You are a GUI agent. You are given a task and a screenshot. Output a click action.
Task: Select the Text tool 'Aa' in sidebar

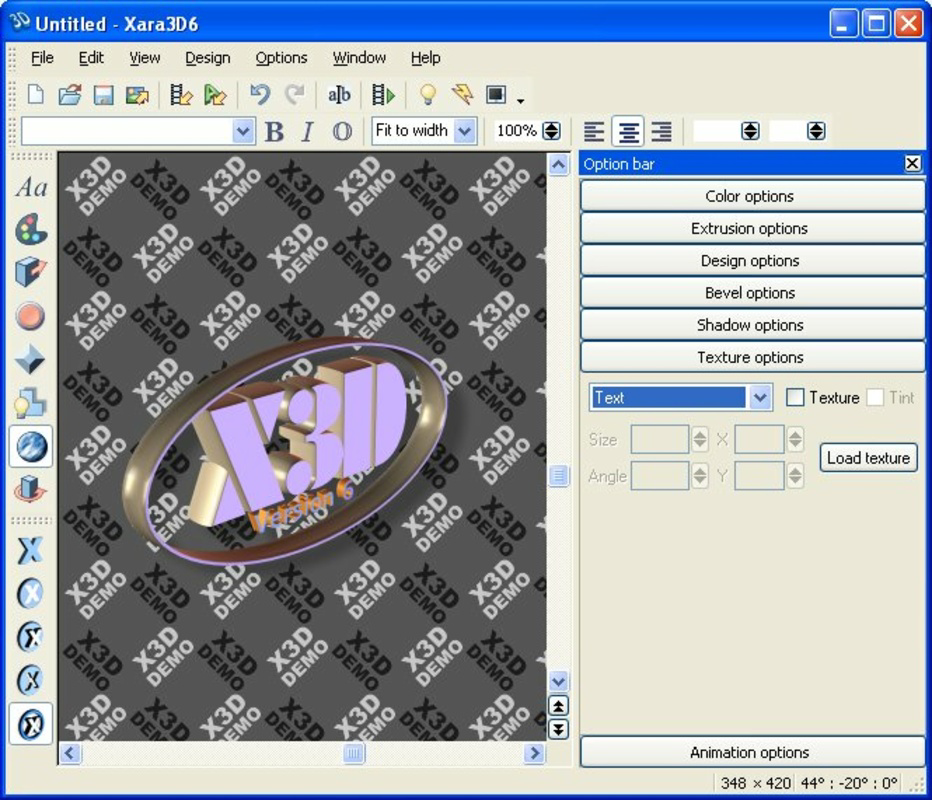(31, 187)
